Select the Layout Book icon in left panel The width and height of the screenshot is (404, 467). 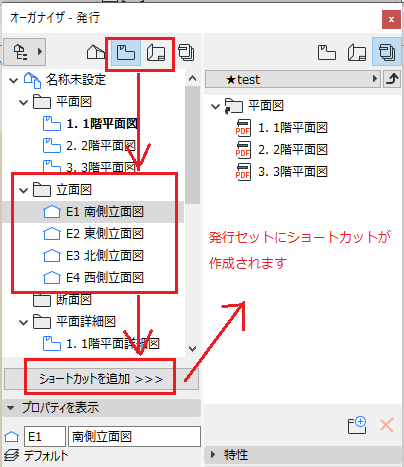(156, 52)
